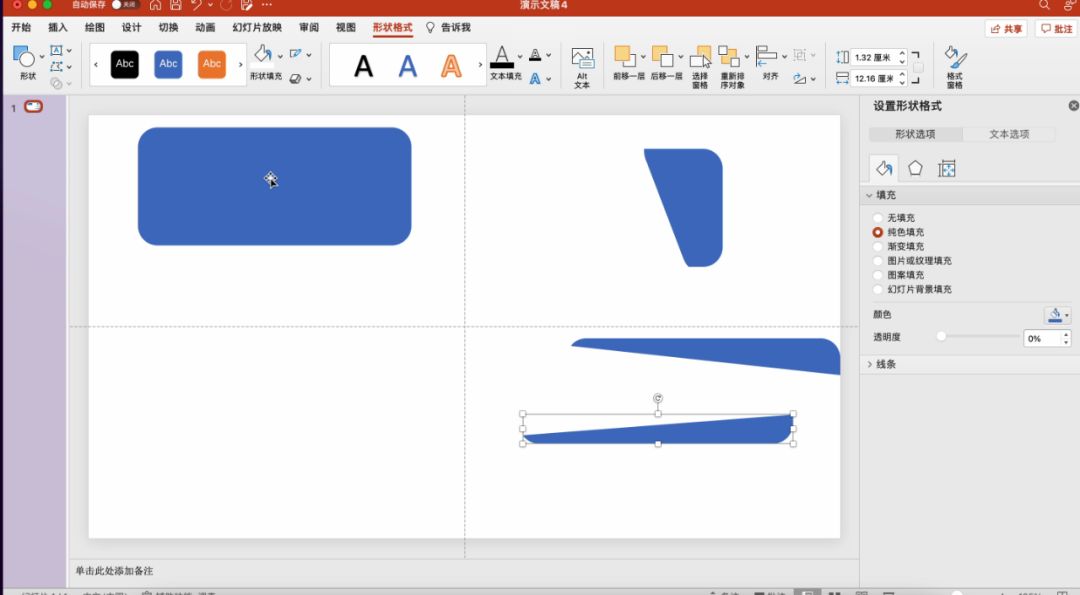Open the Text Fill dropdown arrow
Viewport: 1080px width, 595px height.
pos(519,56)
